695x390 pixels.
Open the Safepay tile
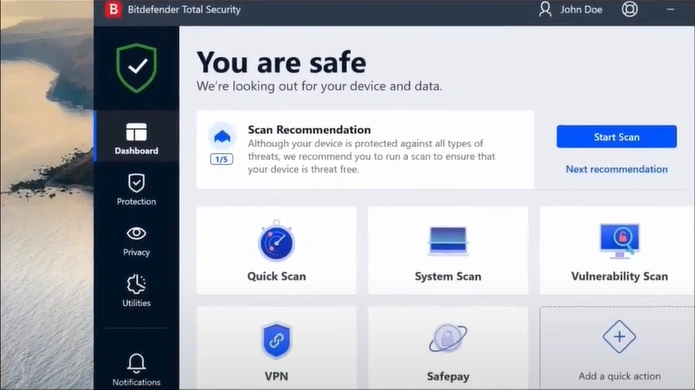(448, 348)
